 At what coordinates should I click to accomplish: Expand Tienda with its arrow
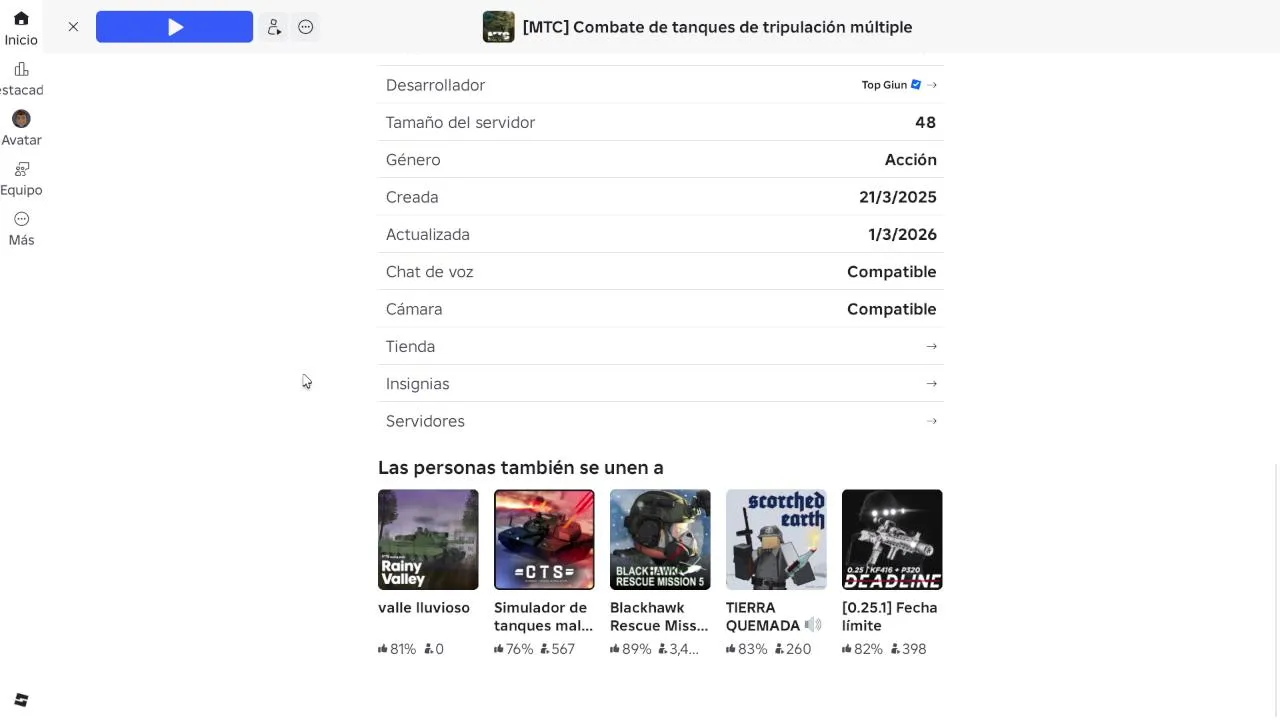point(932,346)
